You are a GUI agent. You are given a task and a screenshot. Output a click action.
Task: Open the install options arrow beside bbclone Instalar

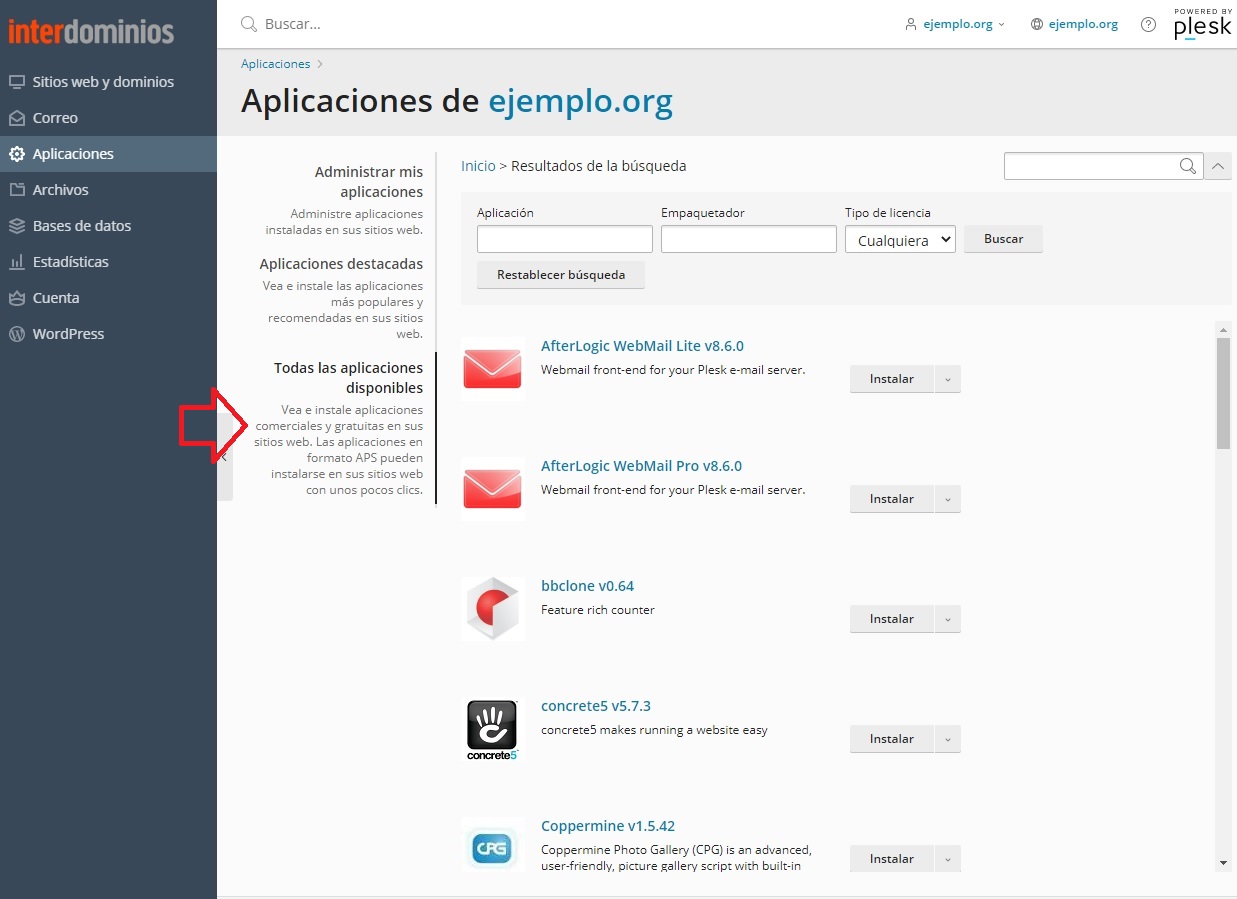pyautogui.click(x=947, y=619)
